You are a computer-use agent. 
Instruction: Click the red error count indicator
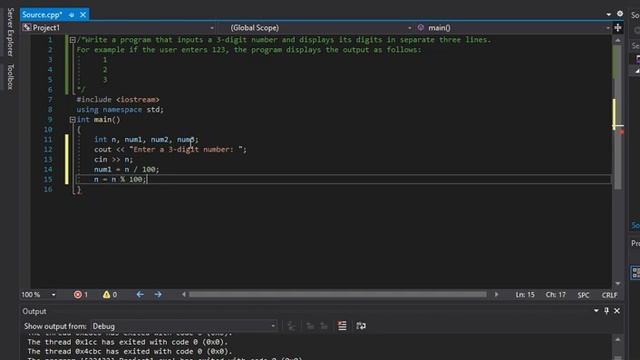pyautogui.click(x=81, y=295)
